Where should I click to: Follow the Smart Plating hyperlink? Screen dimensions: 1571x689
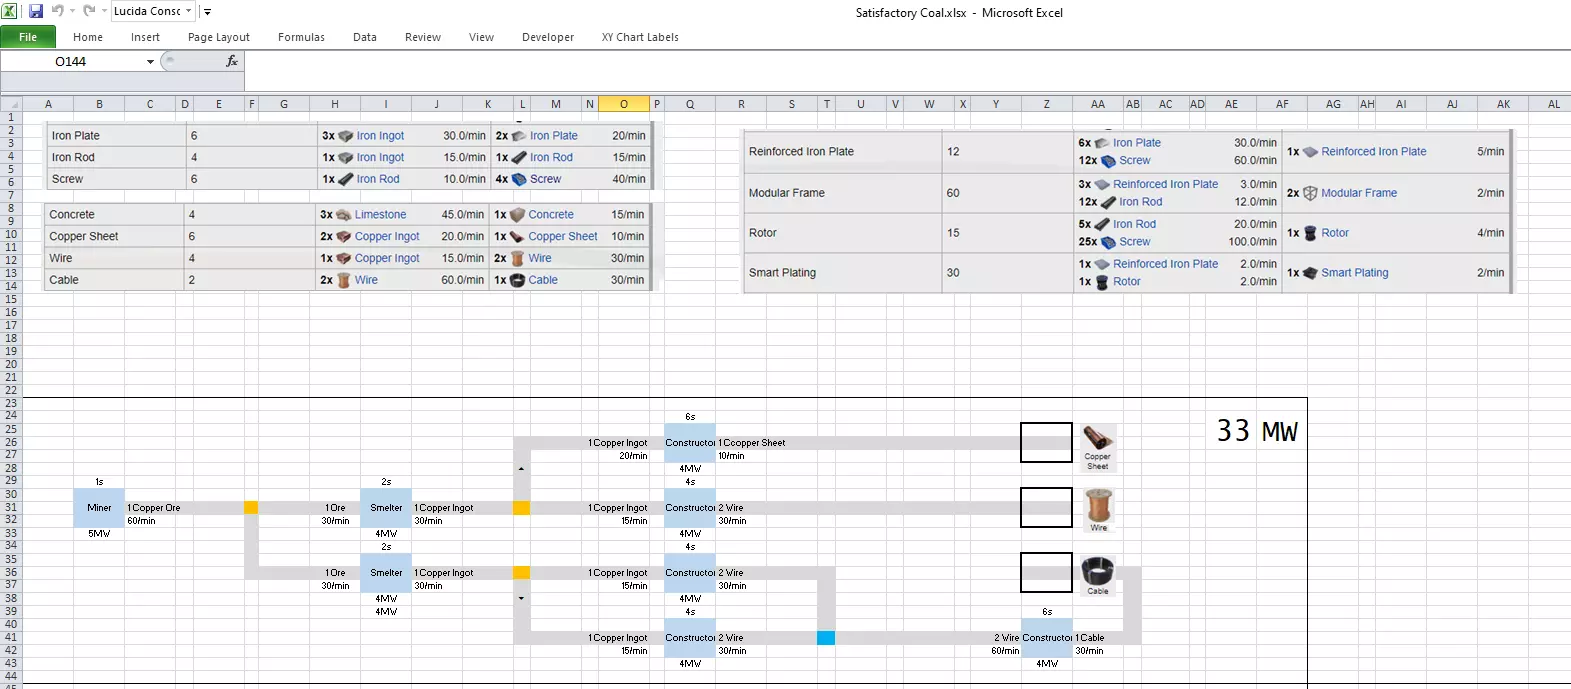pyautogui.click(x=1355, y=273)
